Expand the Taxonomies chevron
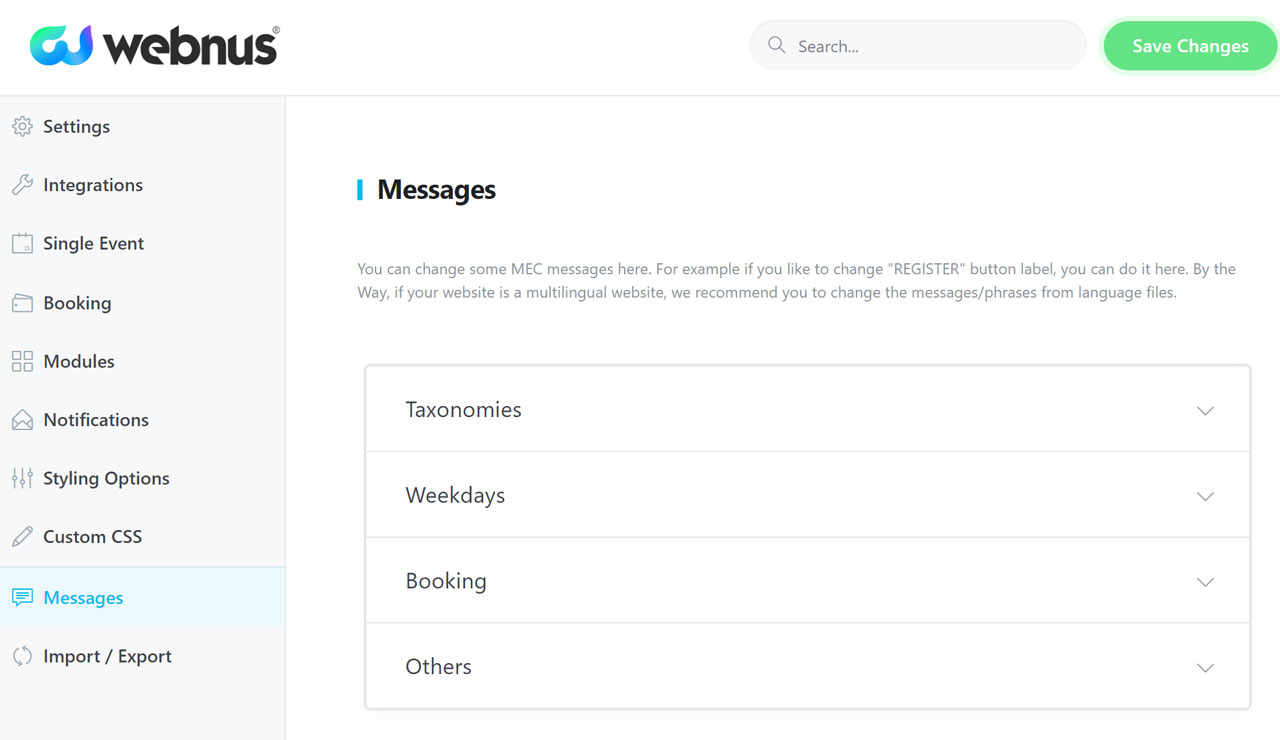This screenshot has height=740, width=1280. click(1206, 411)
